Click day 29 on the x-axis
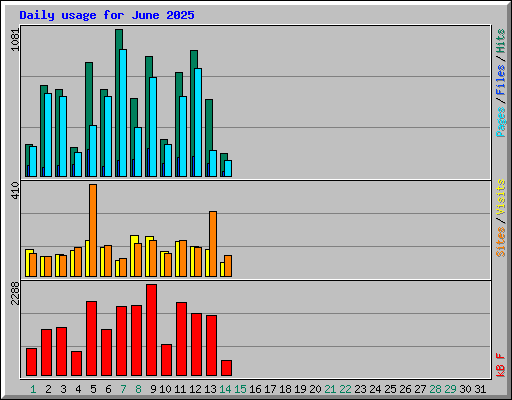Image resolution: width=512 pixels, height=400 pixels. pos(450,389)
